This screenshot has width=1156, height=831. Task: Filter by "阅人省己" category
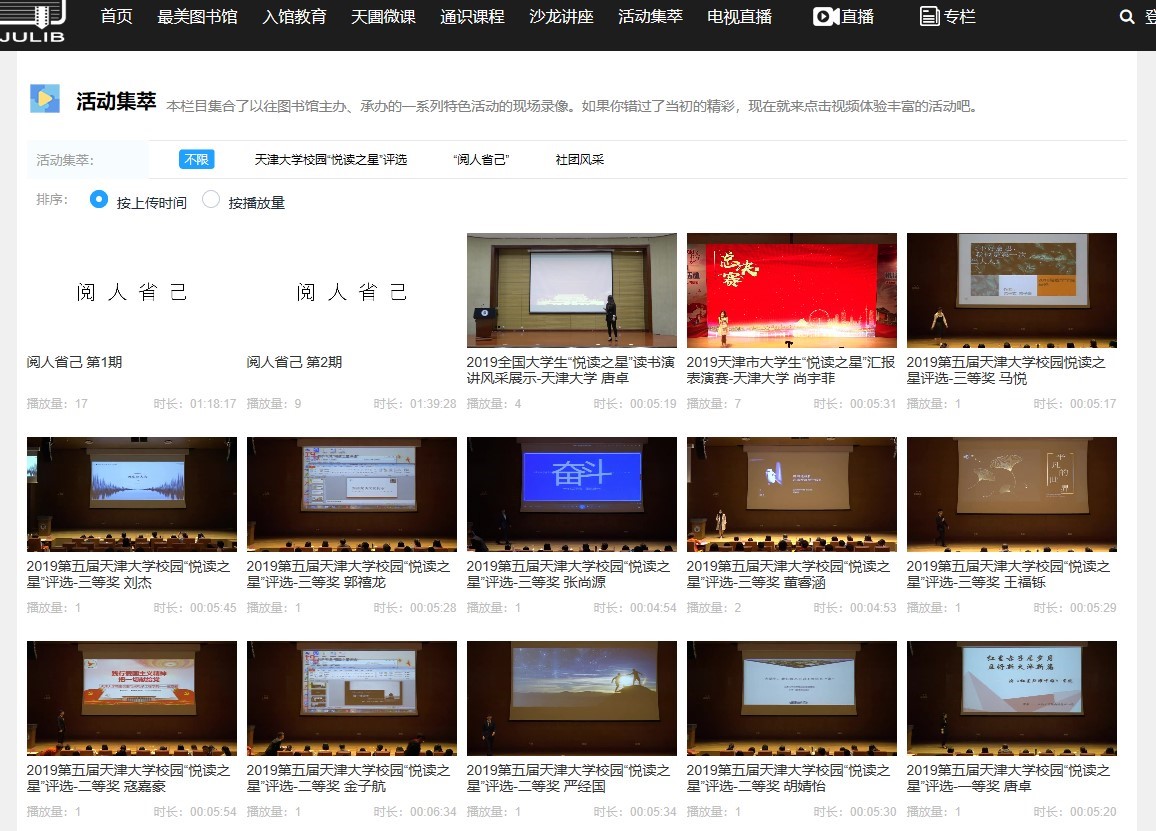point(481,160)
